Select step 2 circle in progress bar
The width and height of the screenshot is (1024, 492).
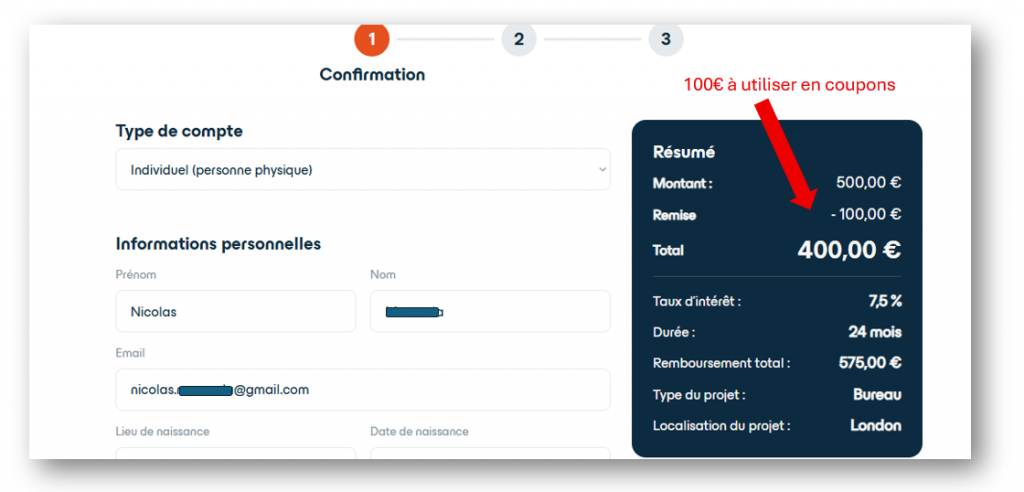pyautogui.click(x=519, y=39)
